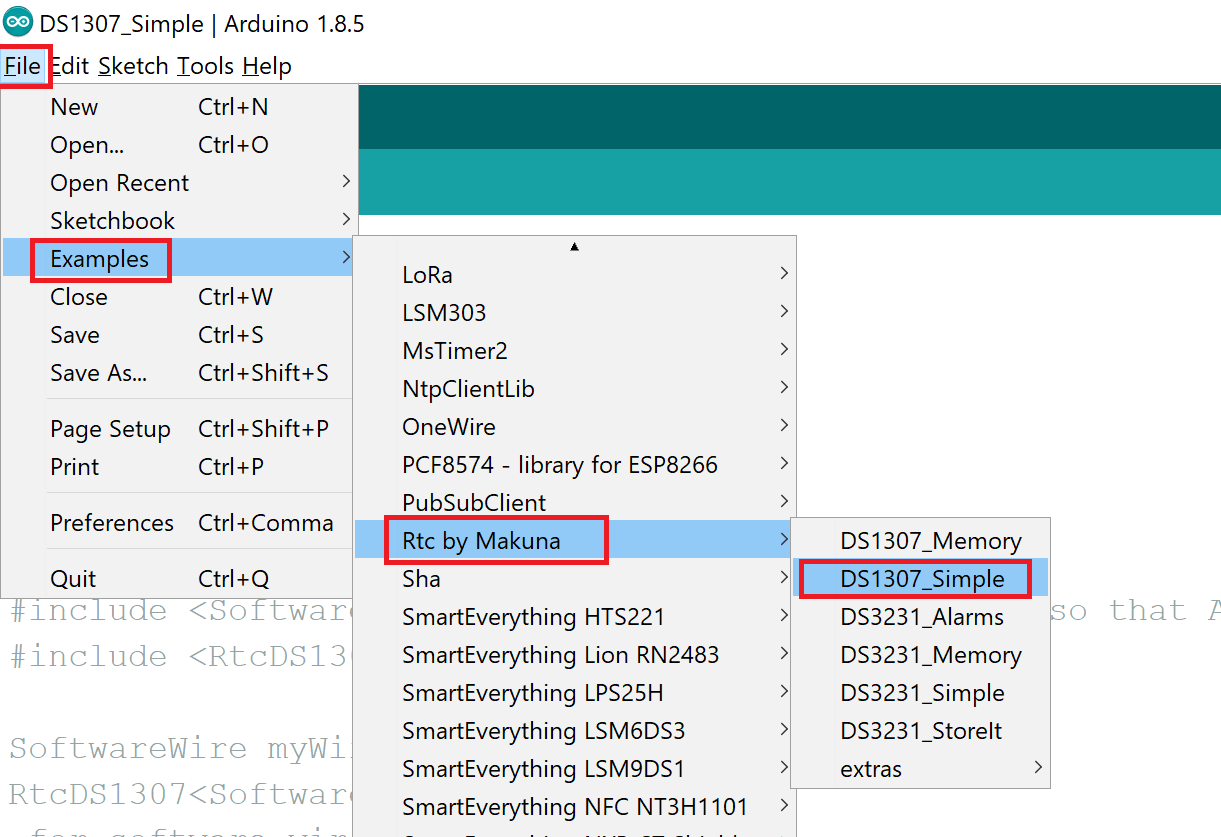
Task: Open the DS3231_Alarms example
Action: pos(920,617)
